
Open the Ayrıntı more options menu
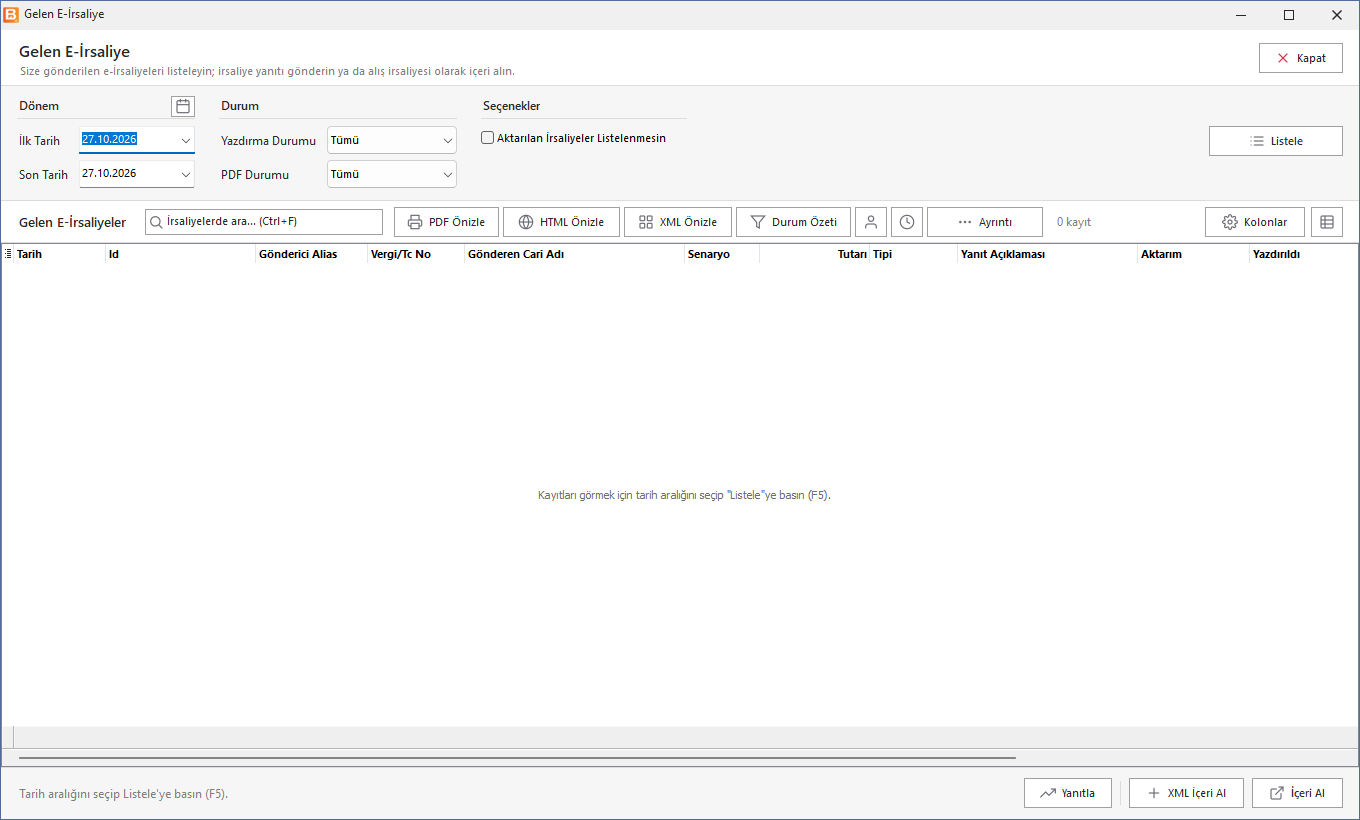[x=985, y=222]
